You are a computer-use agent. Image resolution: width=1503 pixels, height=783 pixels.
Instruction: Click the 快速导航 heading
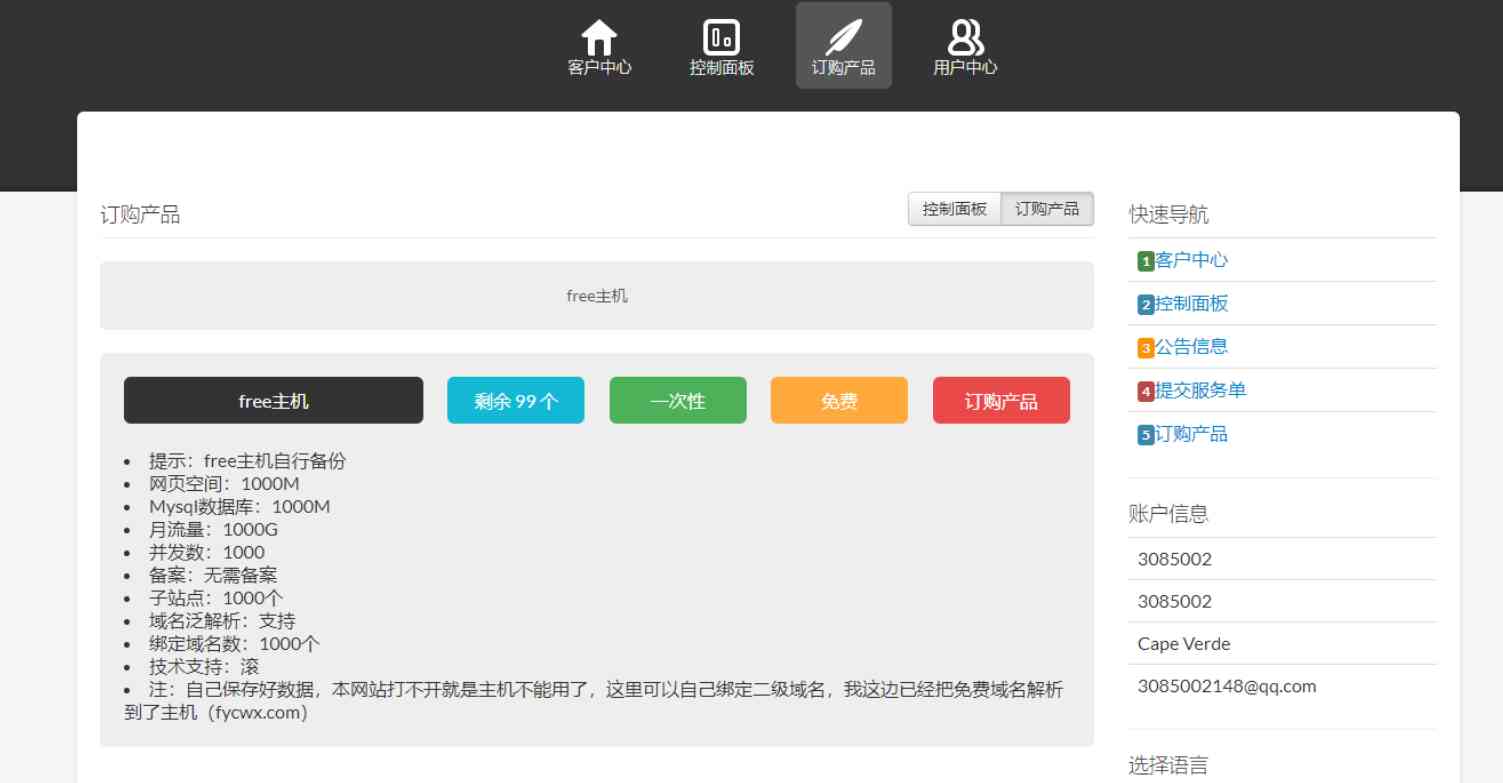[x=1169, y=215]
